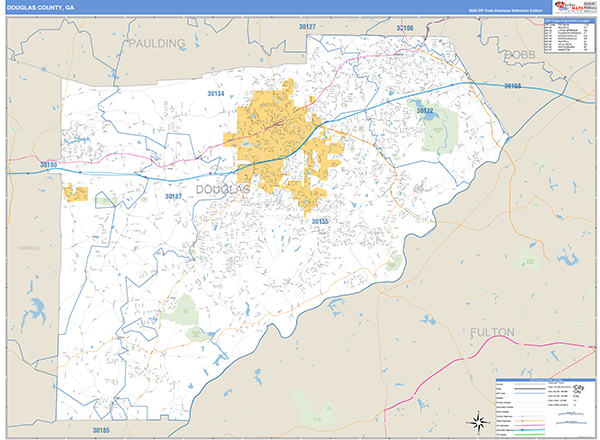Viewport: 600px width, 440px height.
Task: Click ZIP code label 30135
Action: 320,220
